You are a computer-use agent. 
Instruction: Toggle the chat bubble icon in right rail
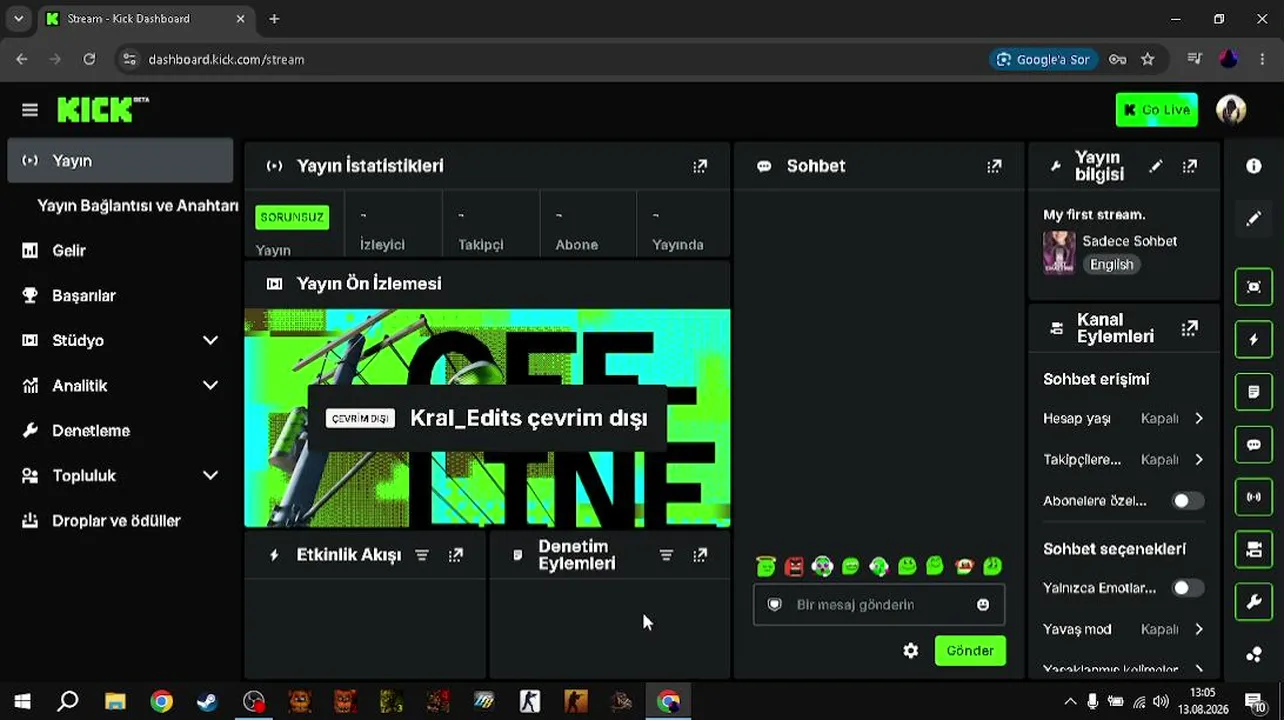coord(1254,444)
